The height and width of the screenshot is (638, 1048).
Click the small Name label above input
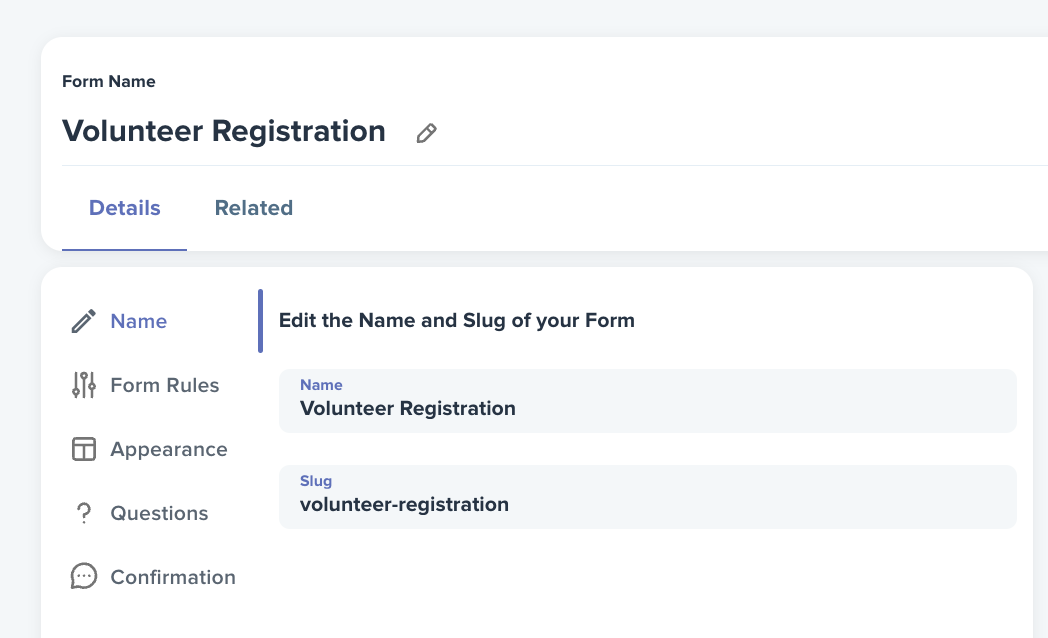(x=321, y=385)
